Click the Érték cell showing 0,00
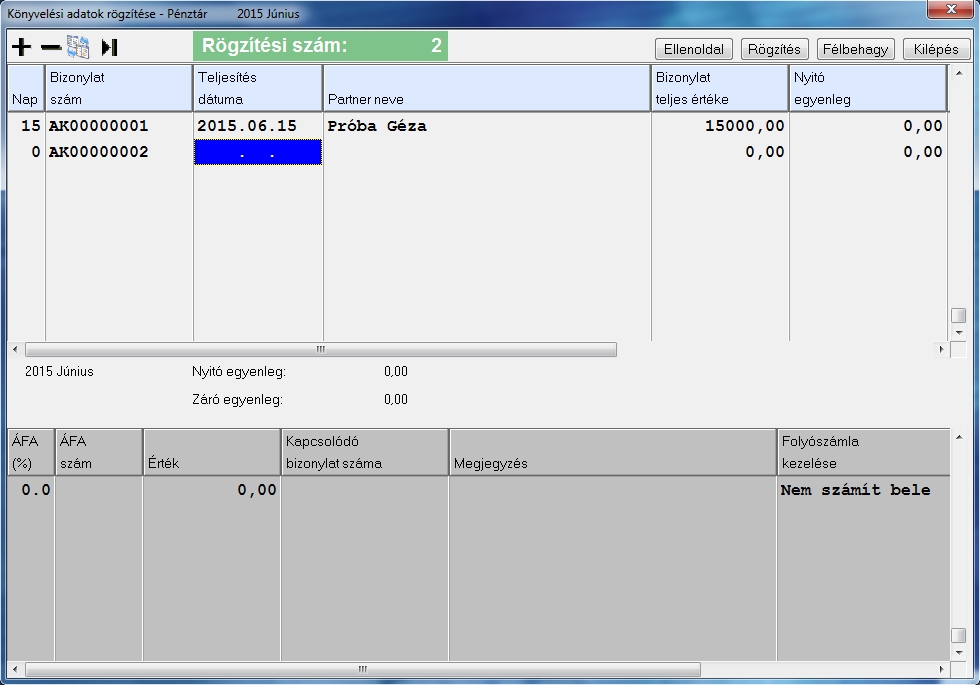 [211, 490]
